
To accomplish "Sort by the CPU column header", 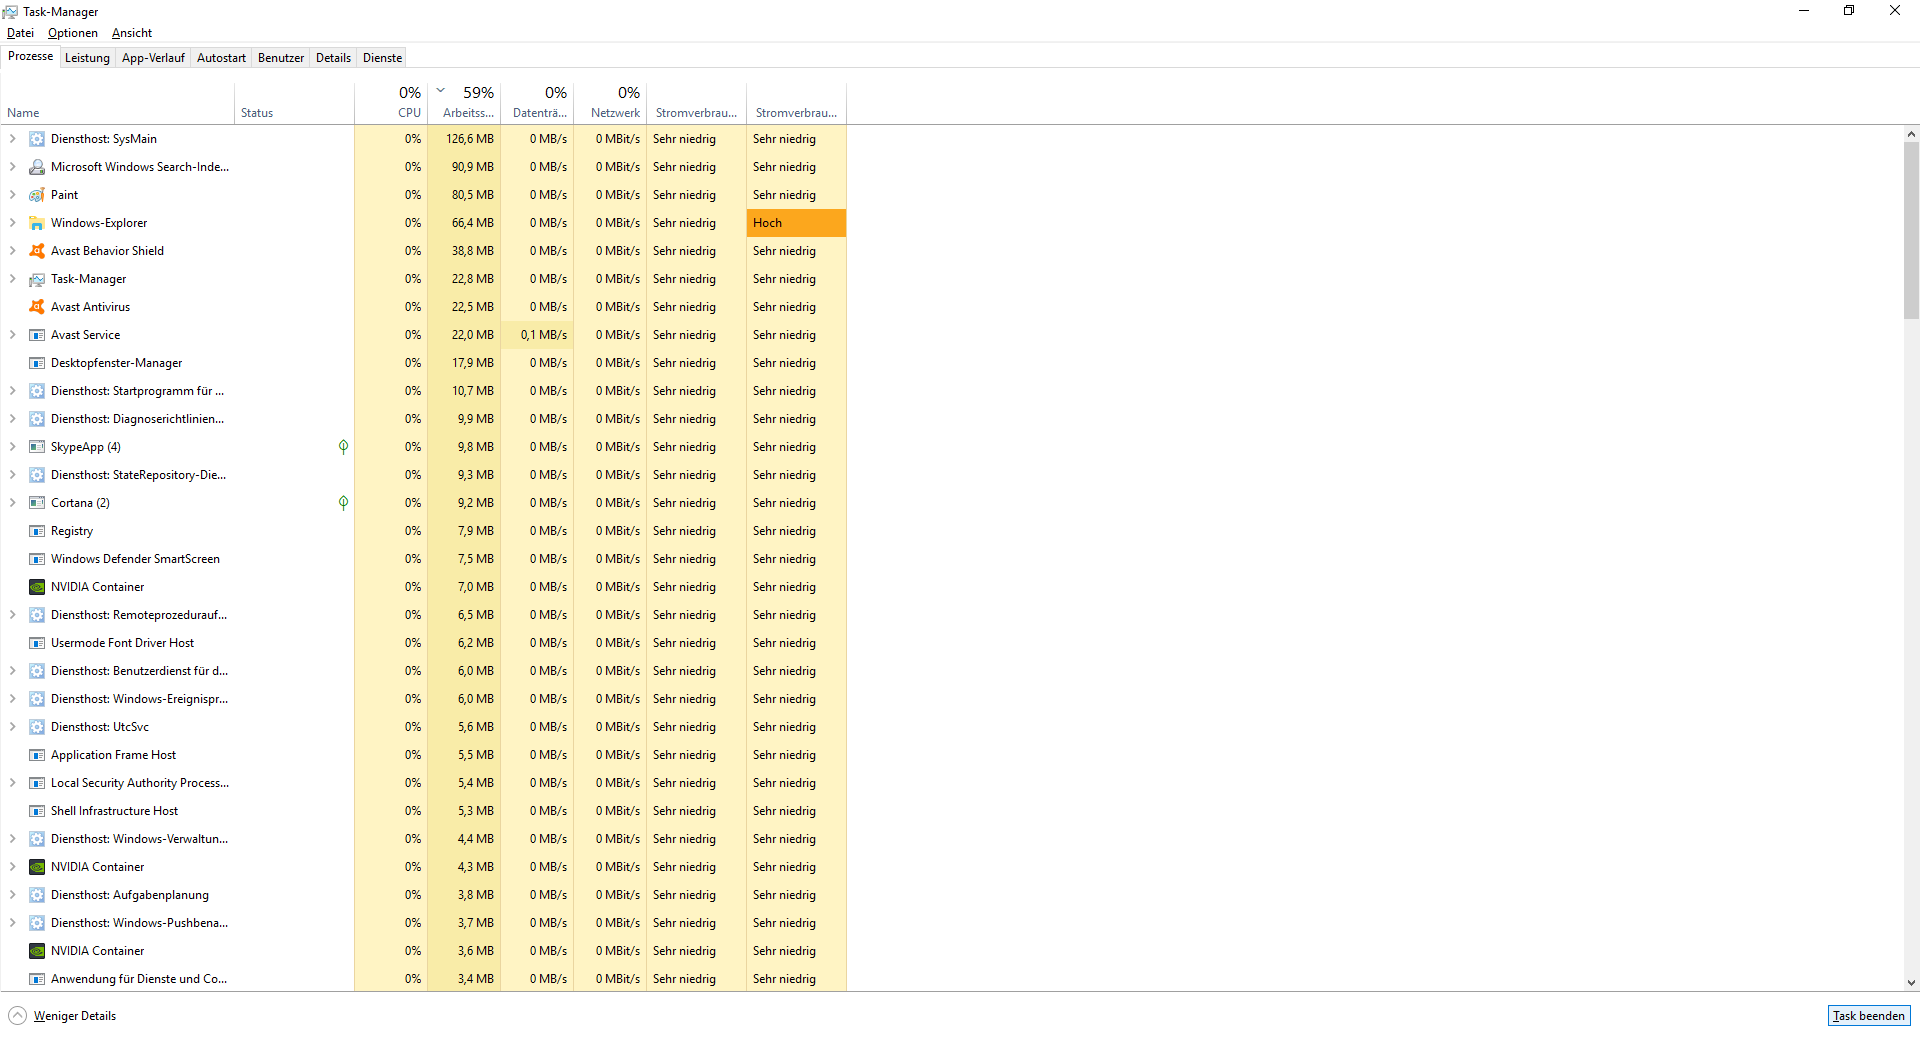I will (x=391, y=104).
